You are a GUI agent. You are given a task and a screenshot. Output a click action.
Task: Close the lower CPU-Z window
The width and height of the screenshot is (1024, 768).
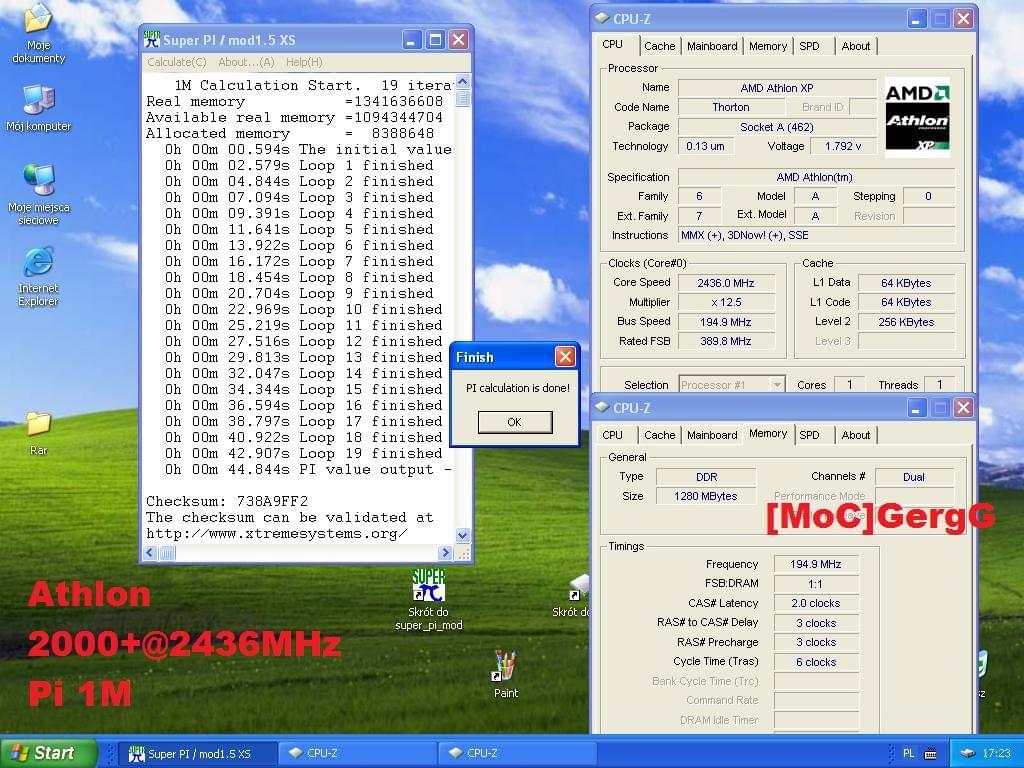963,408
